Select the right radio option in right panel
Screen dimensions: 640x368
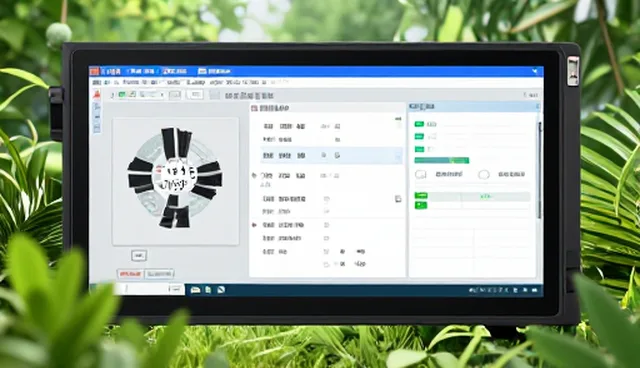click(x=484, y=175)
